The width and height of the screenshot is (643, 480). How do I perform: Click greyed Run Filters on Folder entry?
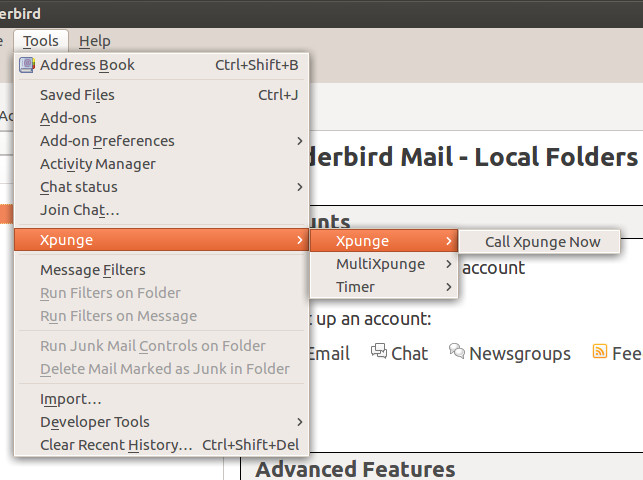[x=161, y=293]
